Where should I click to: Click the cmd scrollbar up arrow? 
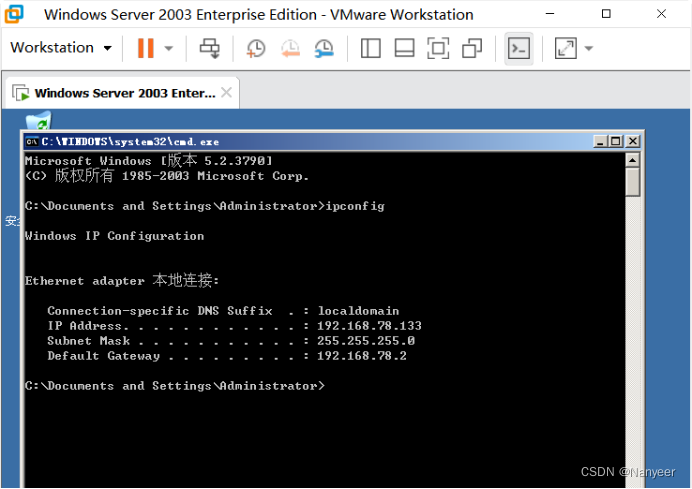(x=632, y=160)
